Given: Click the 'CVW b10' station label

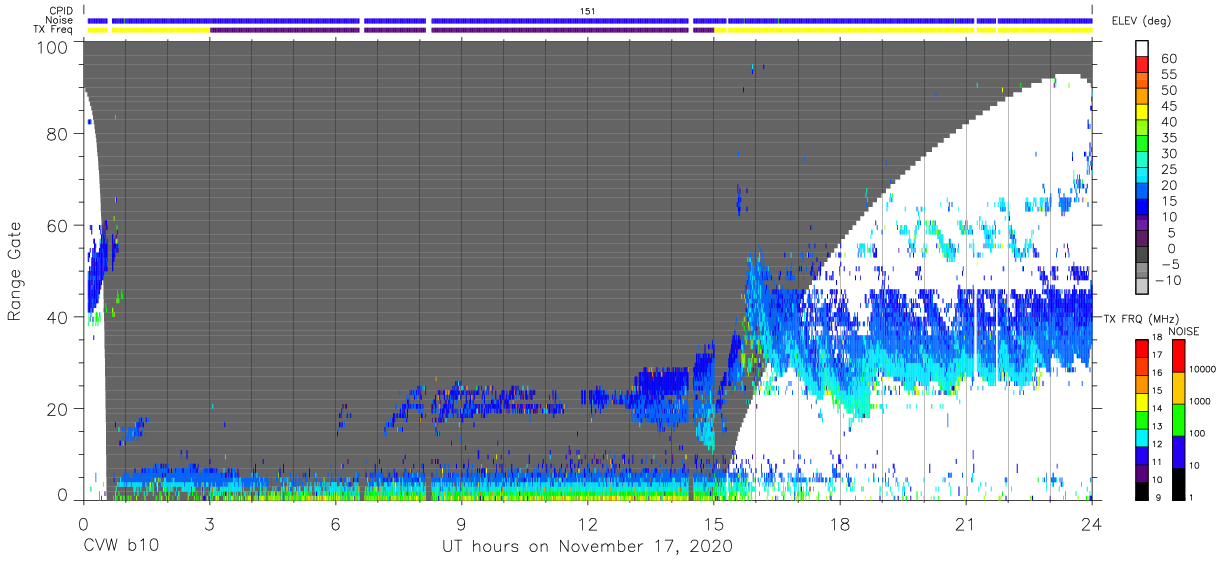Looking at the screenshot, I should coord(120,547).
